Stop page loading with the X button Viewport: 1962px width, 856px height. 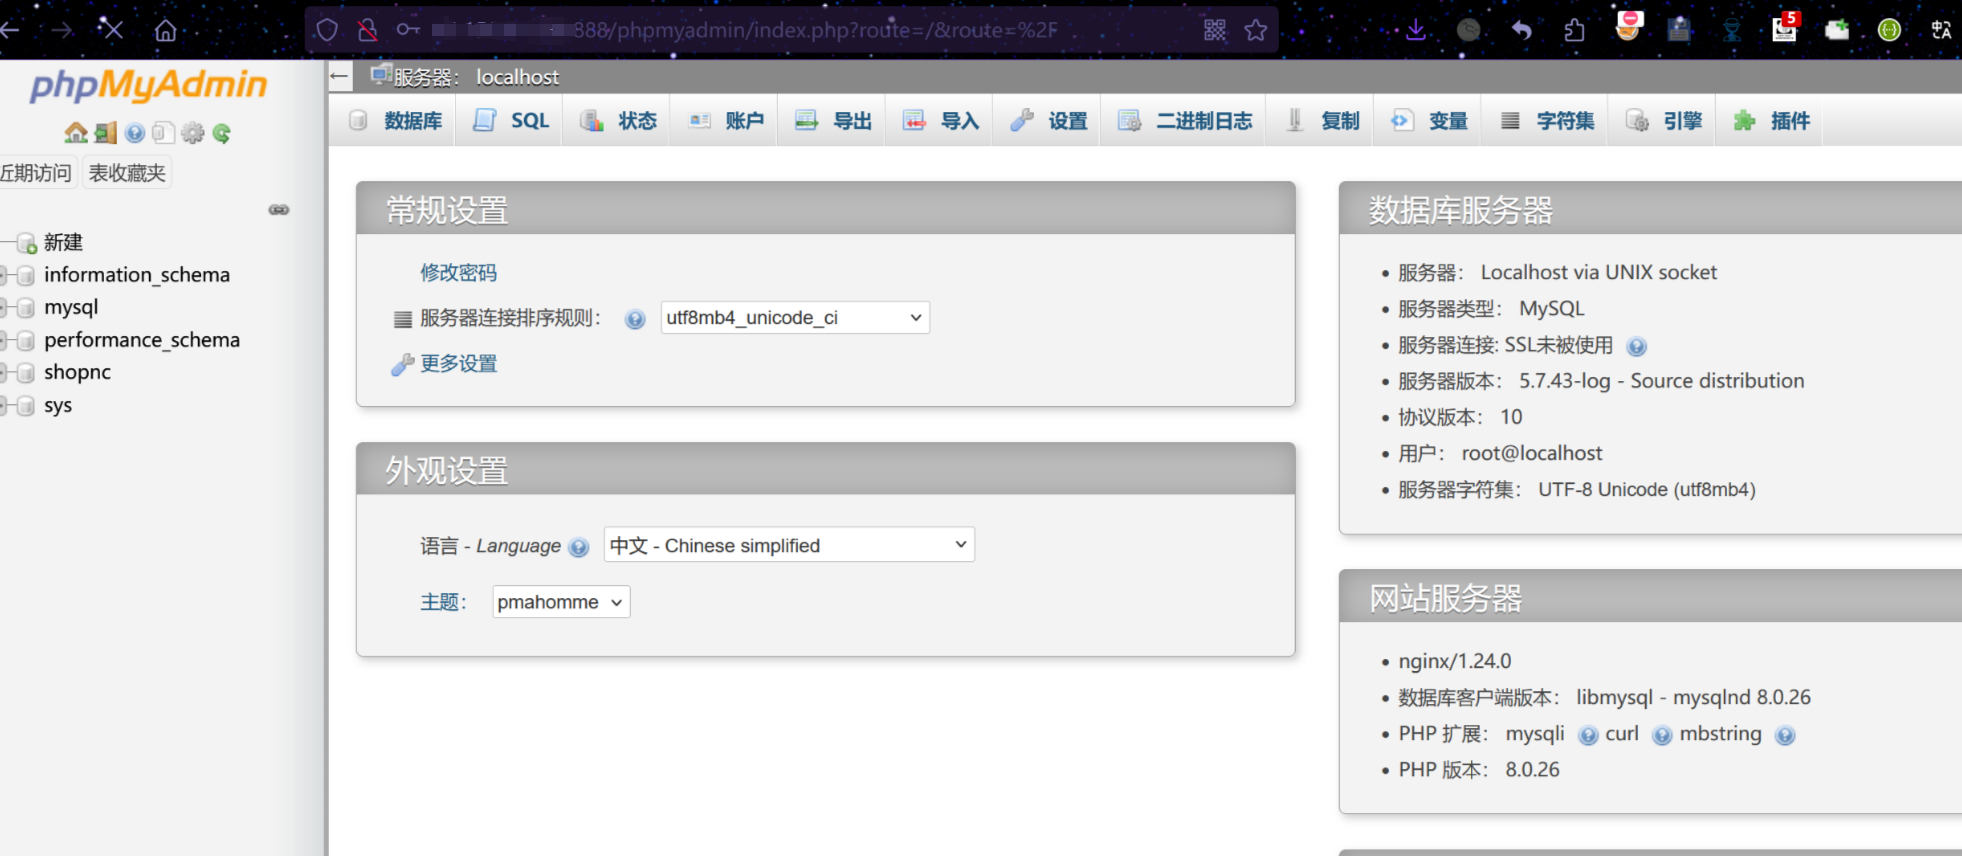111,30
